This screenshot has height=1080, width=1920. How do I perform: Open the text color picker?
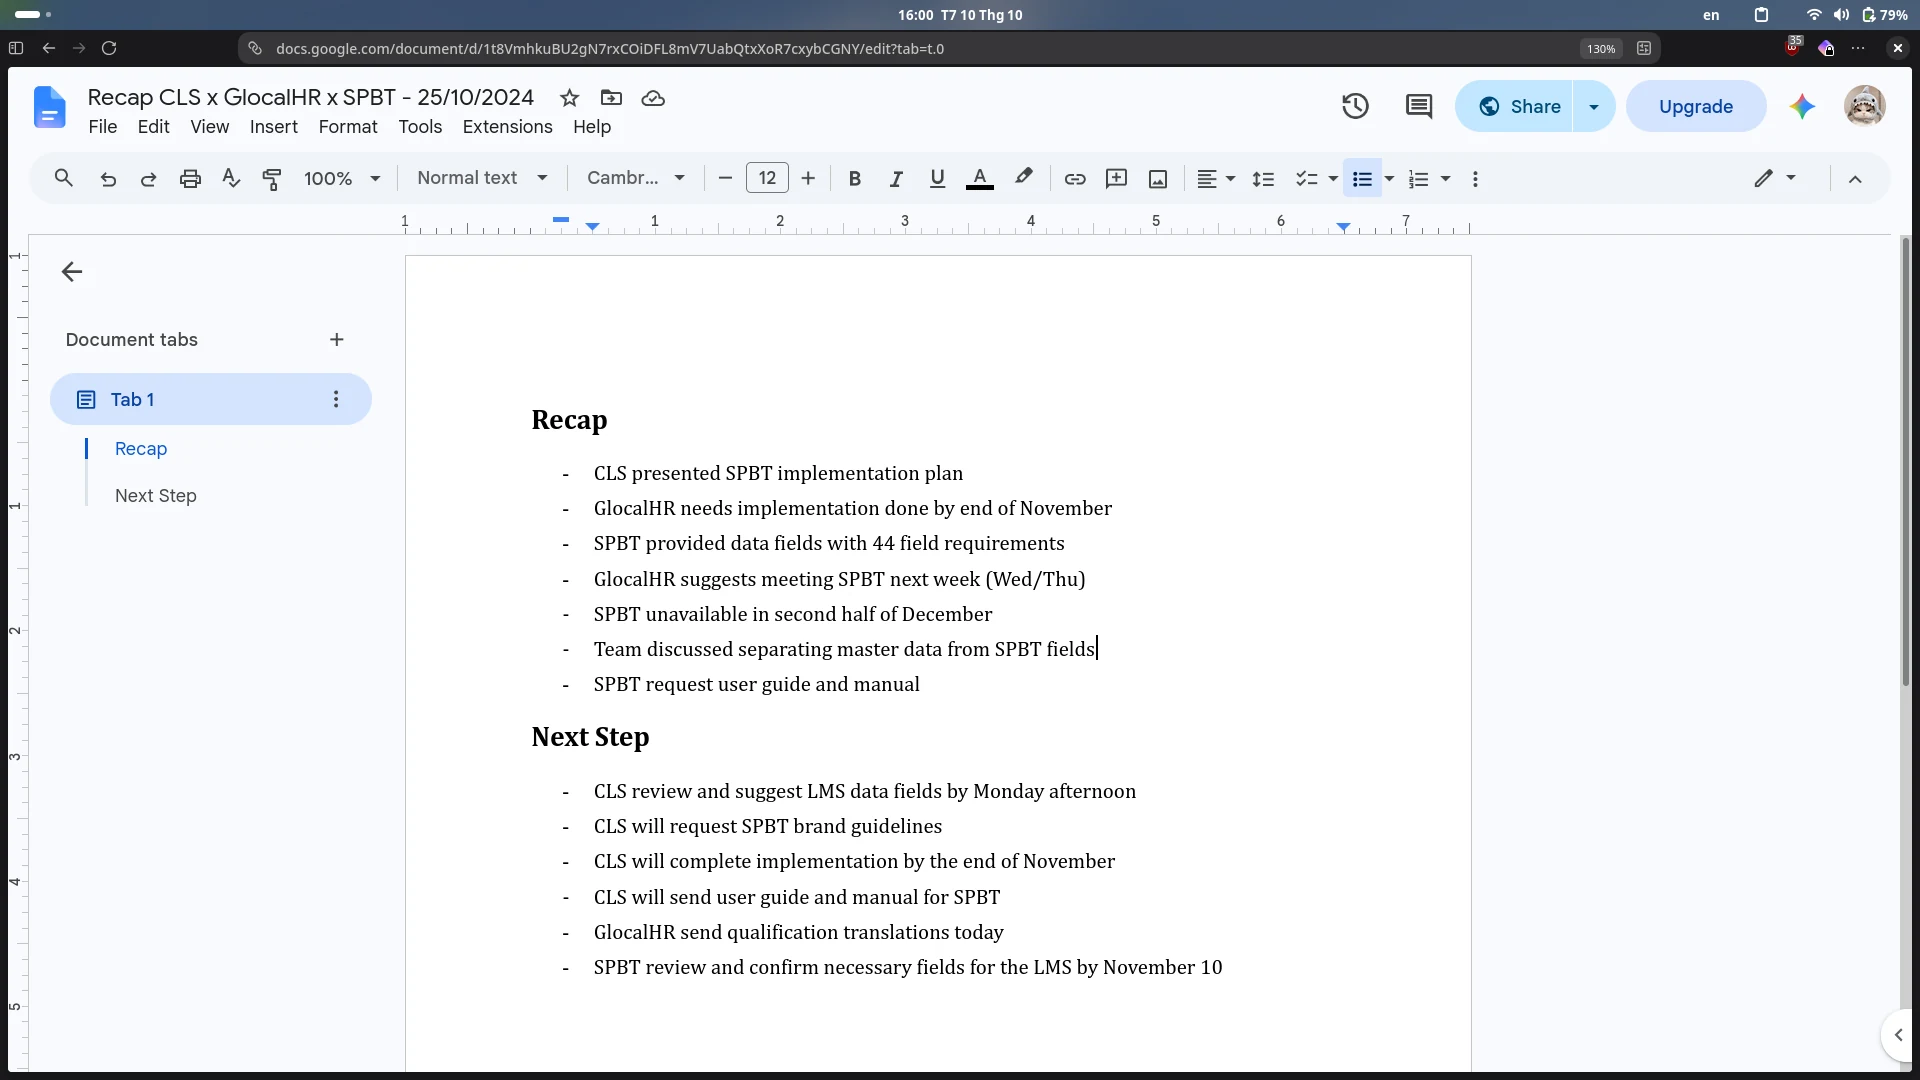tap(980, 179)
